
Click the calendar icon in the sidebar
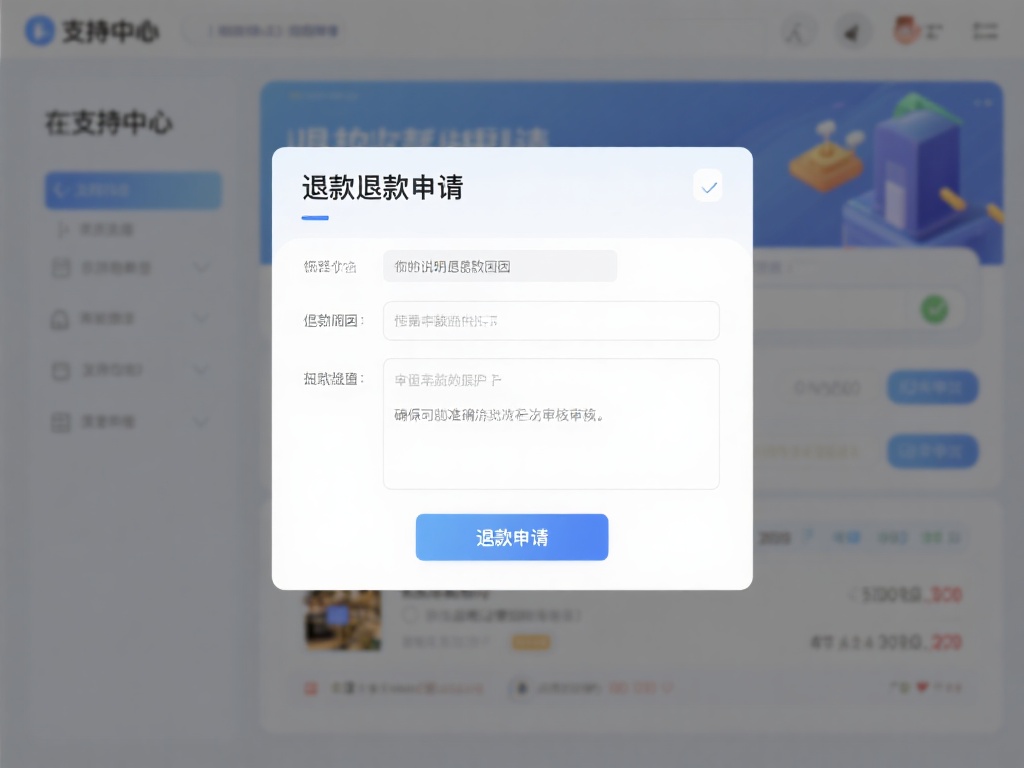coord(58,268)
